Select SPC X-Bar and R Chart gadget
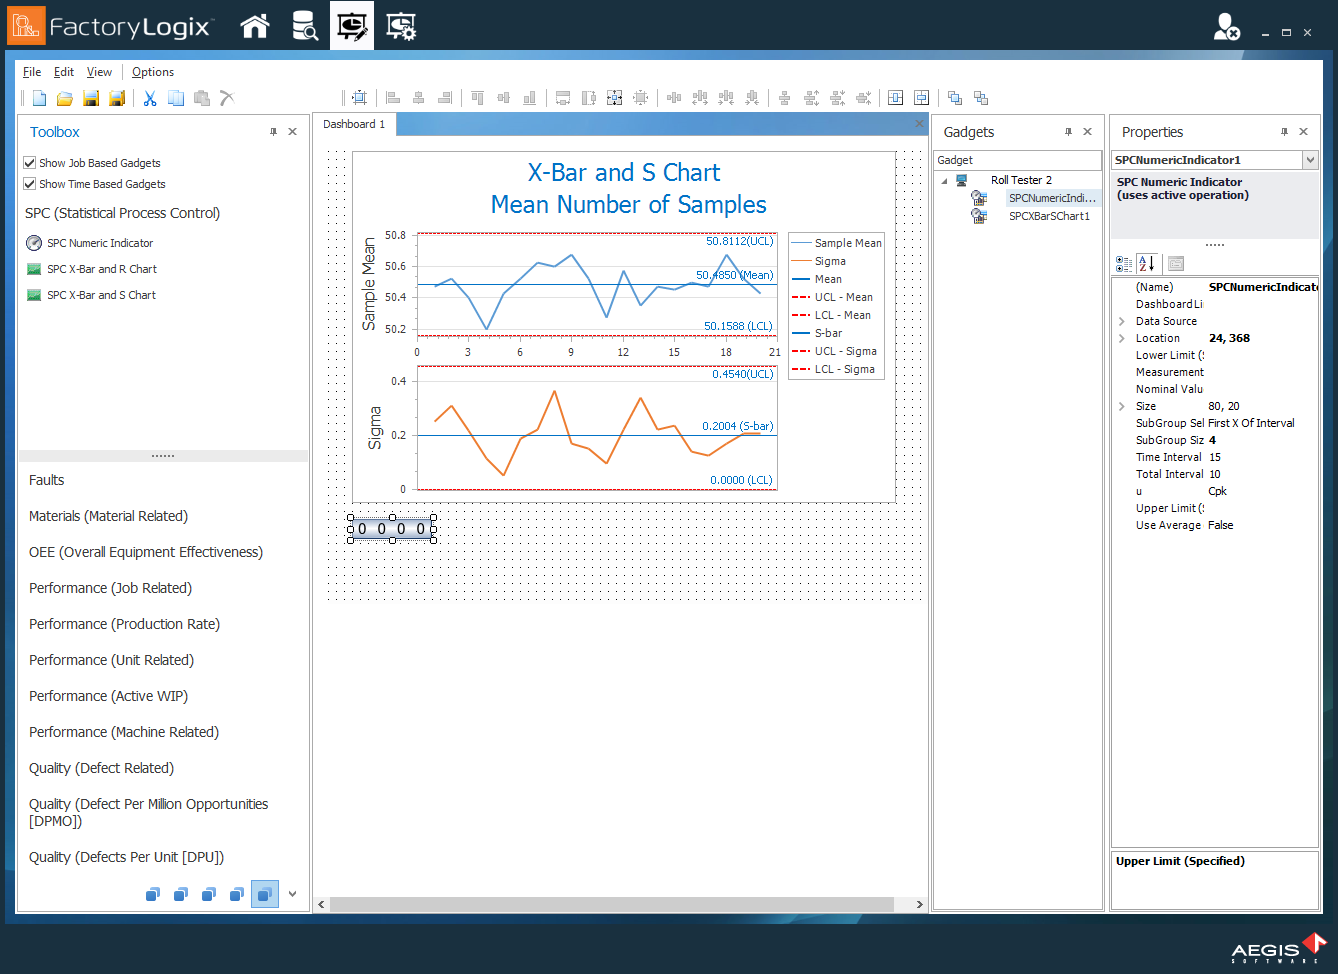 (x=101, y=269)
